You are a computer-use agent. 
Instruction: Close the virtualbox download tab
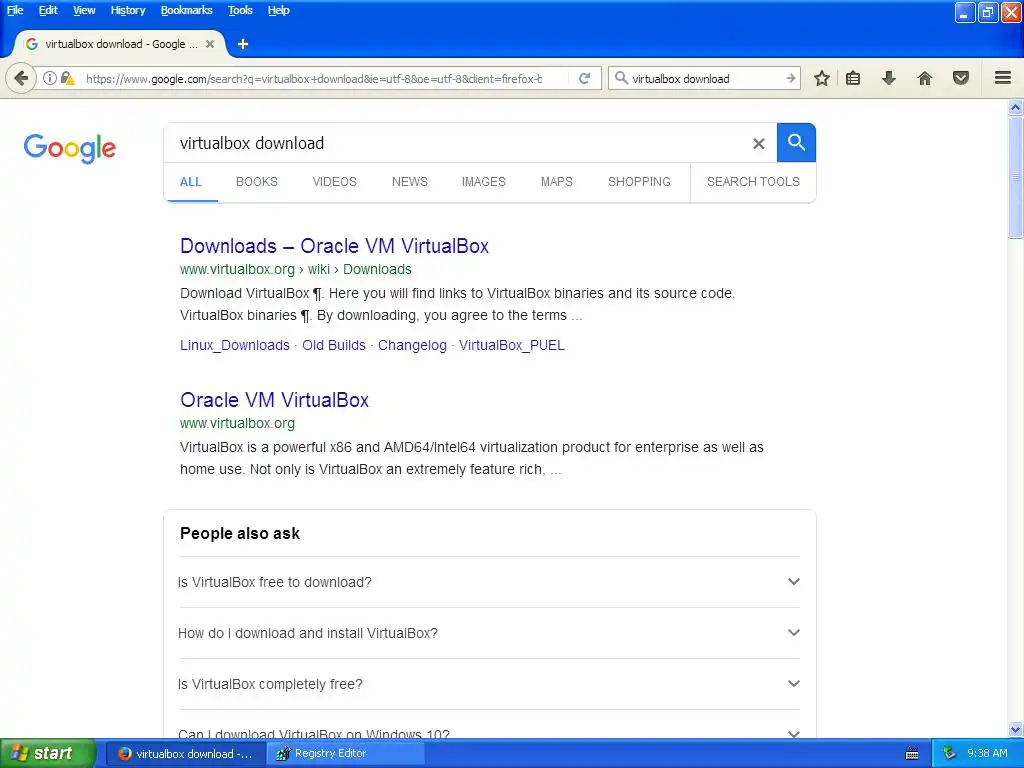(x=210, y=44)
